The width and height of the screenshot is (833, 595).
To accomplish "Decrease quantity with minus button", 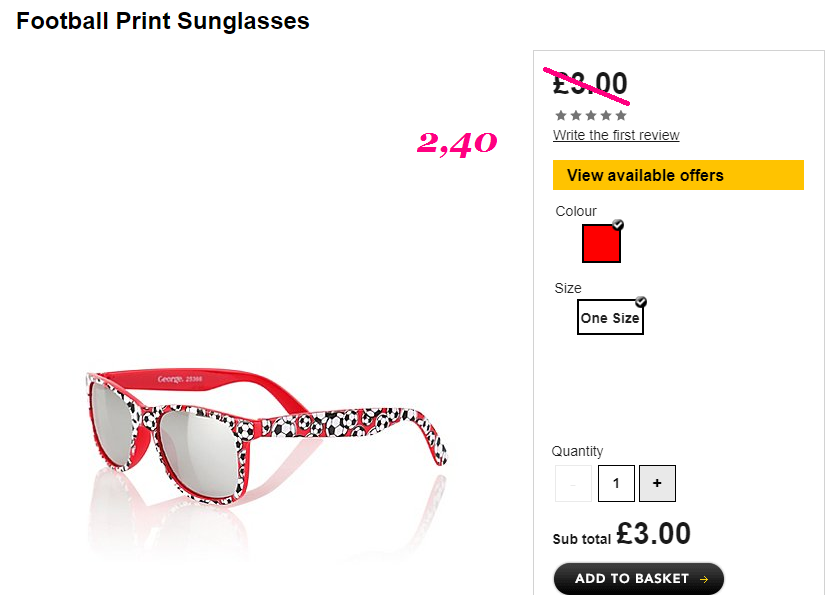I will (x=573, y=483).
